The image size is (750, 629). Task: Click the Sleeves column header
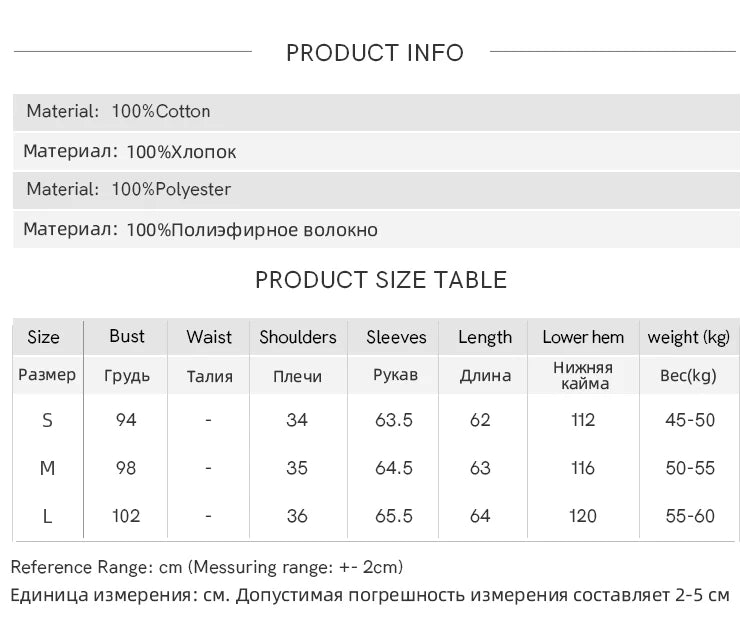(x=396, y=337)
